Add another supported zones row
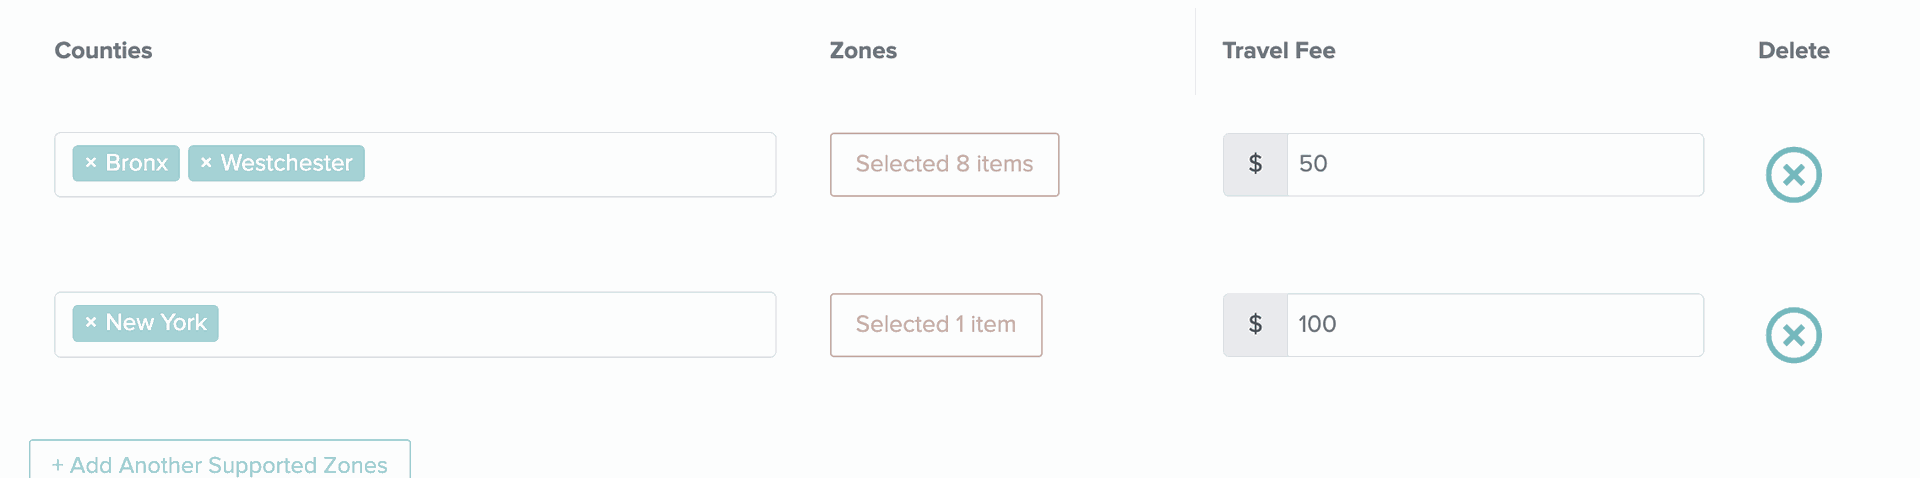Screen dimensions: 1920x478 pos(220,464)
